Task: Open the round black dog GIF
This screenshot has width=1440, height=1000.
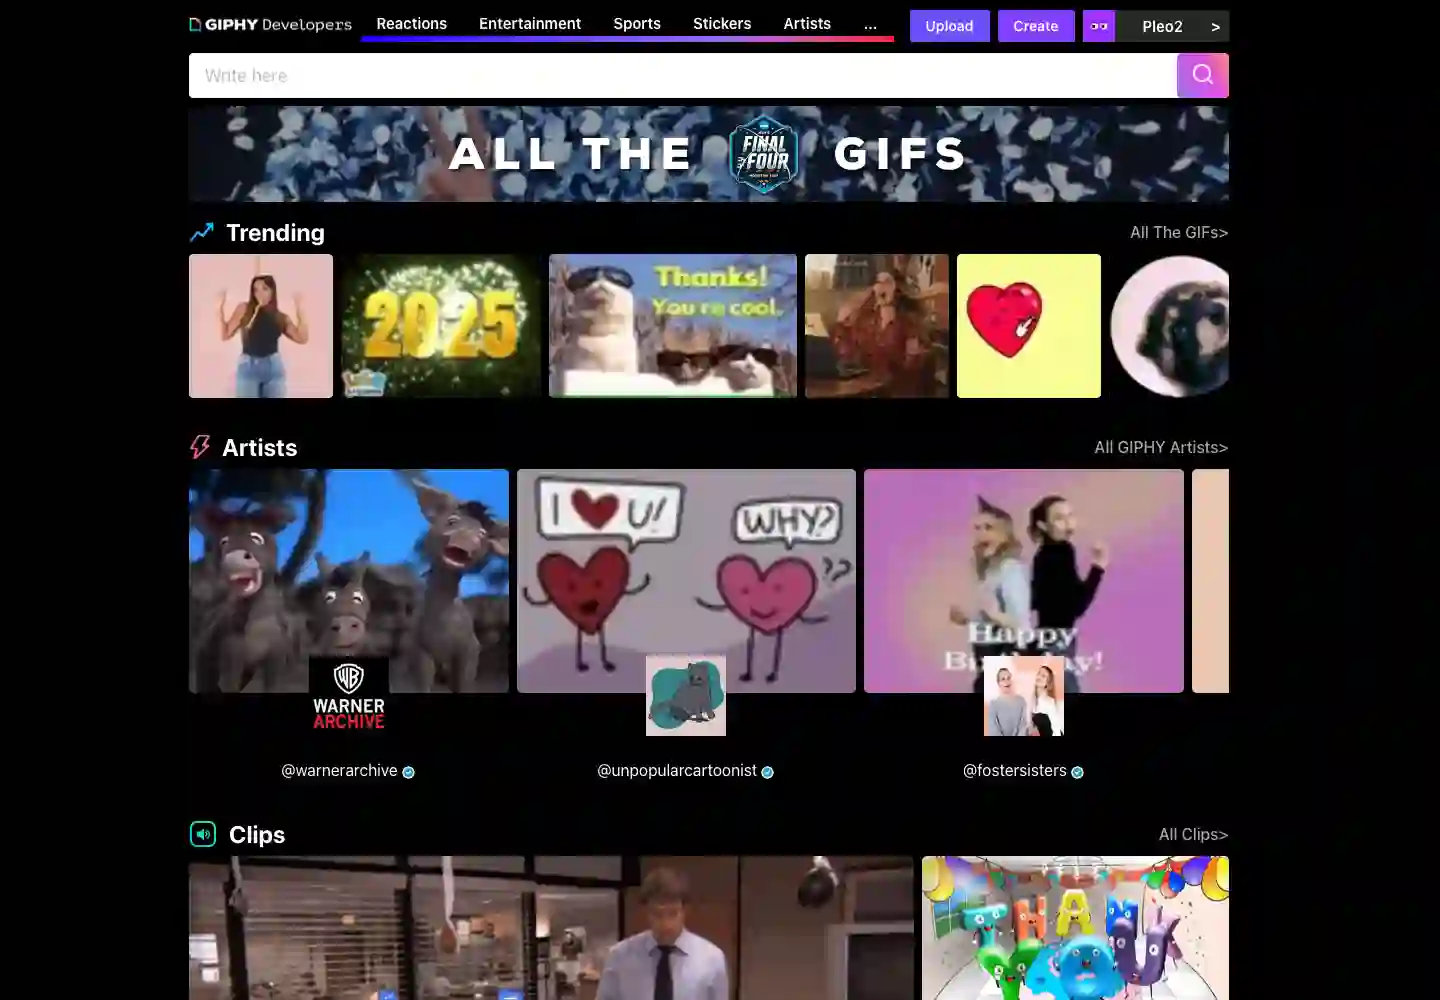Action: pos(1169,326)
